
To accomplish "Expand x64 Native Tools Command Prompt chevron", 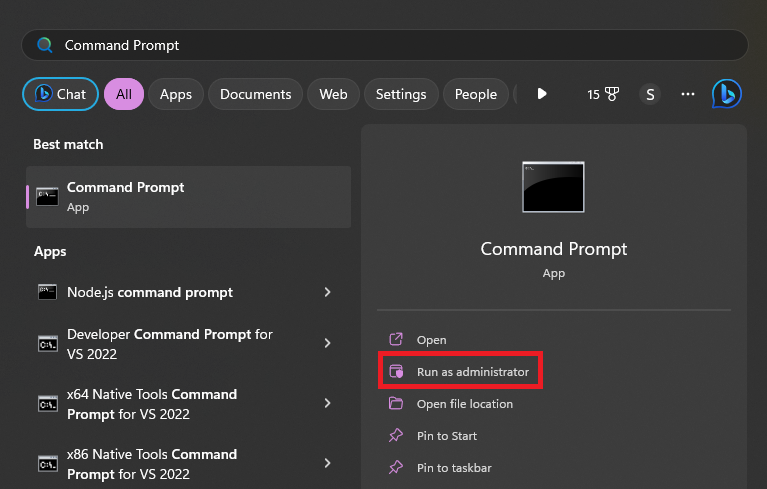I will [328, 403].
